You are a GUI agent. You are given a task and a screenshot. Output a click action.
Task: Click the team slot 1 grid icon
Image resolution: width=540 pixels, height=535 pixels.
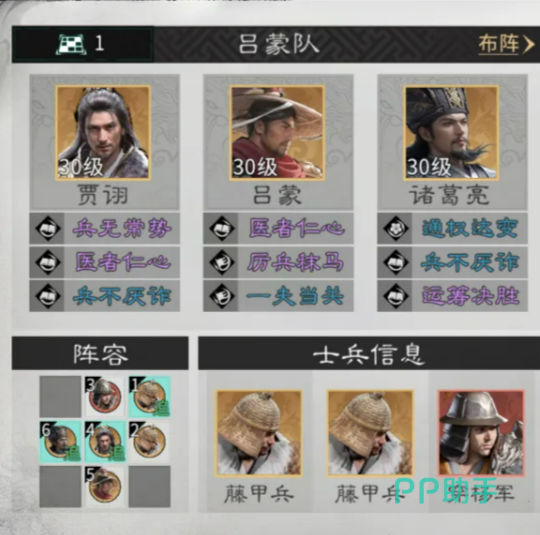tap(71, 44)
